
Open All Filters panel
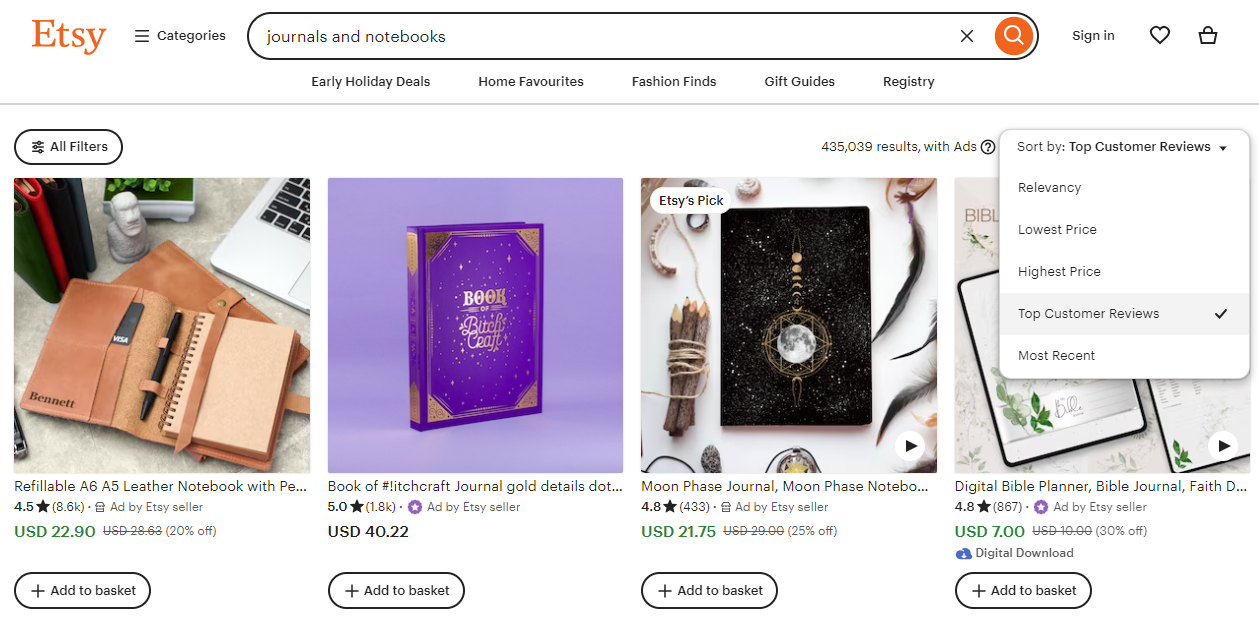tap(68, 147)
